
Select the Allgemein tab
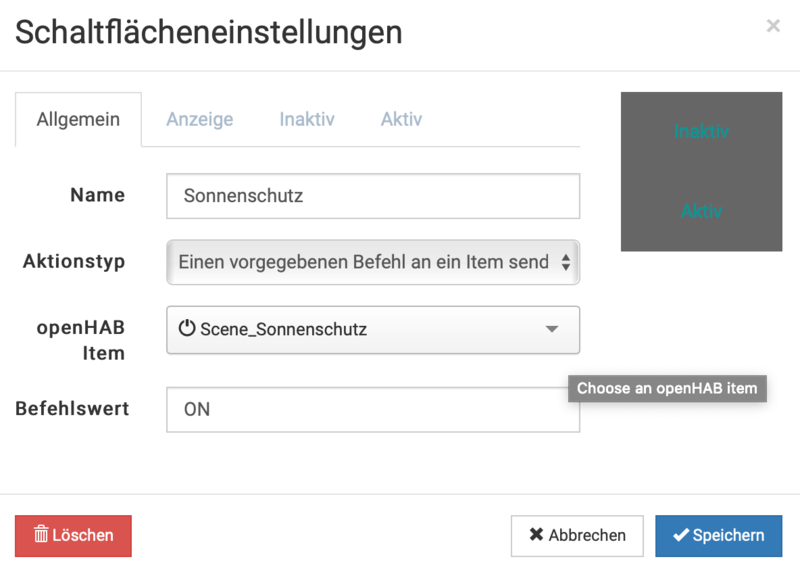tap(78, 119)
